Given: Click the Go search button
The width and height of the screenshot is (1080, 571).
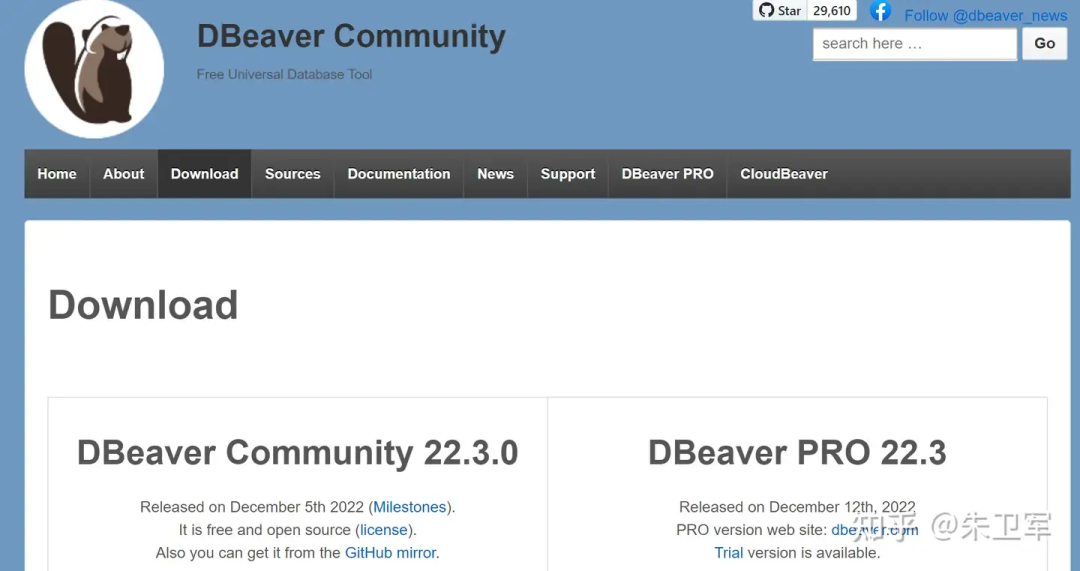Looking at the screenshot, I should coord(1044,43).
